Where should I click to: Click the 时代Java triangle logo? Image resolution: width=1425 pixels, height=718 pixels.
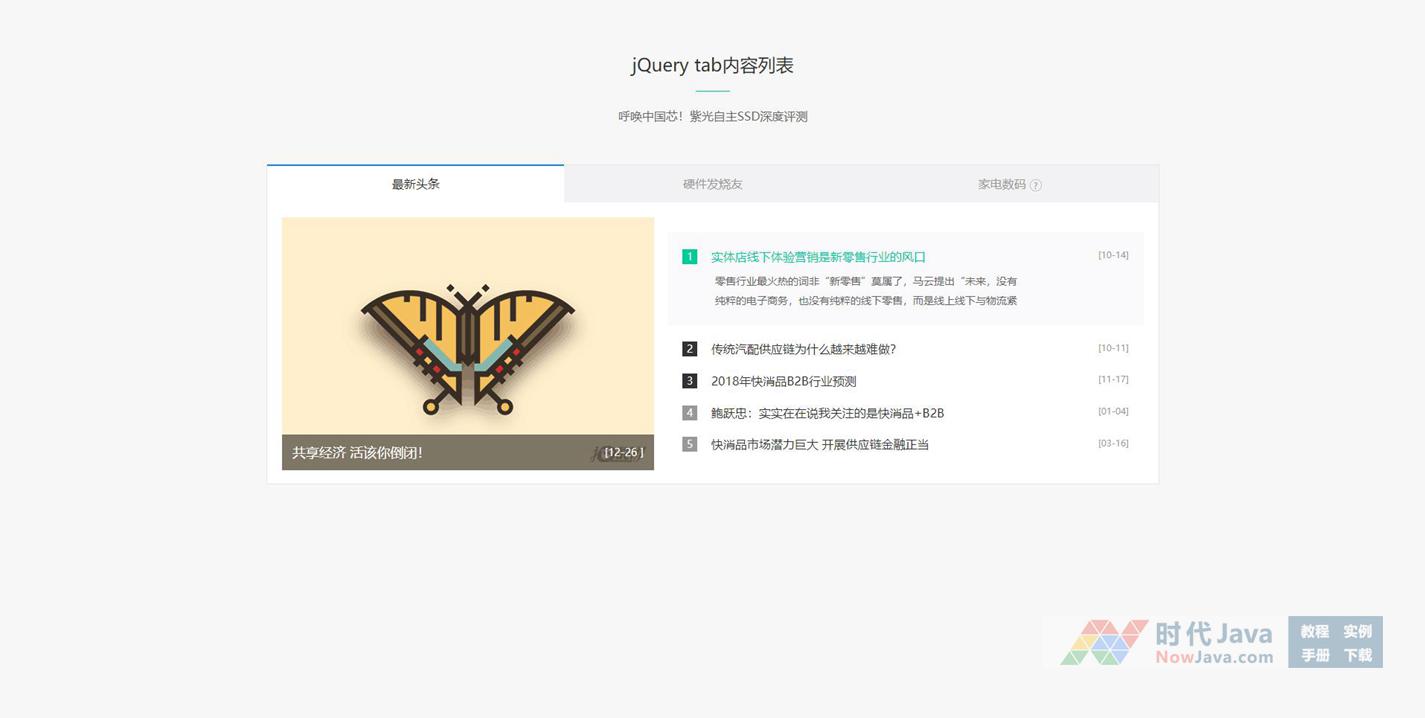click(1104, 643)
